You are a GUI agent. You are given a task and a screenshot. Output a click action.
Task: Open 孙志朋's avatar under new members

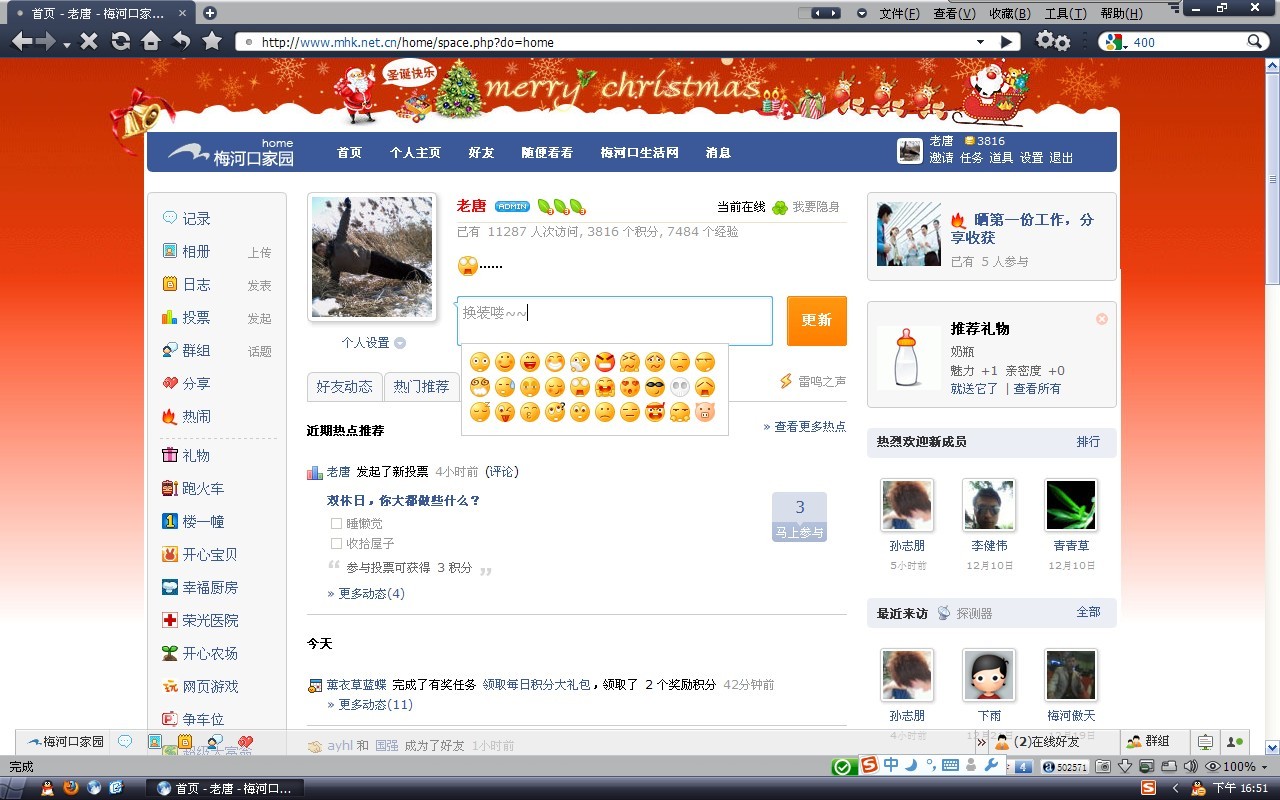pyautogui.click(x=907, y=505)
